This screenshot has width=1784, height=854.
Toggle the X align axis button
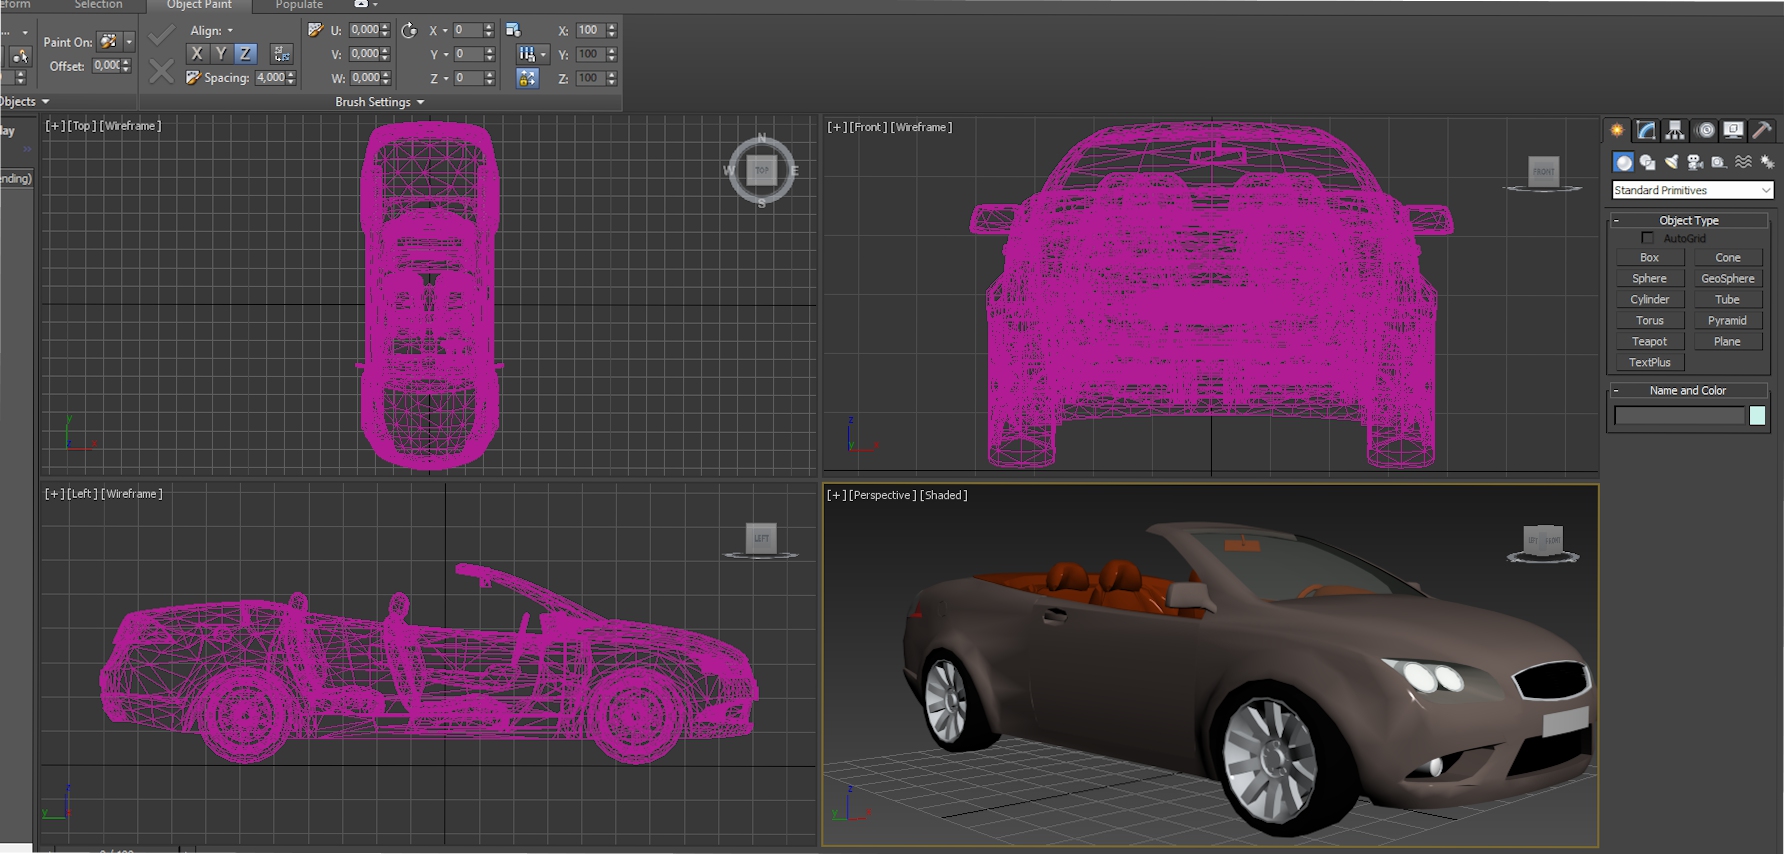point(197,54)
